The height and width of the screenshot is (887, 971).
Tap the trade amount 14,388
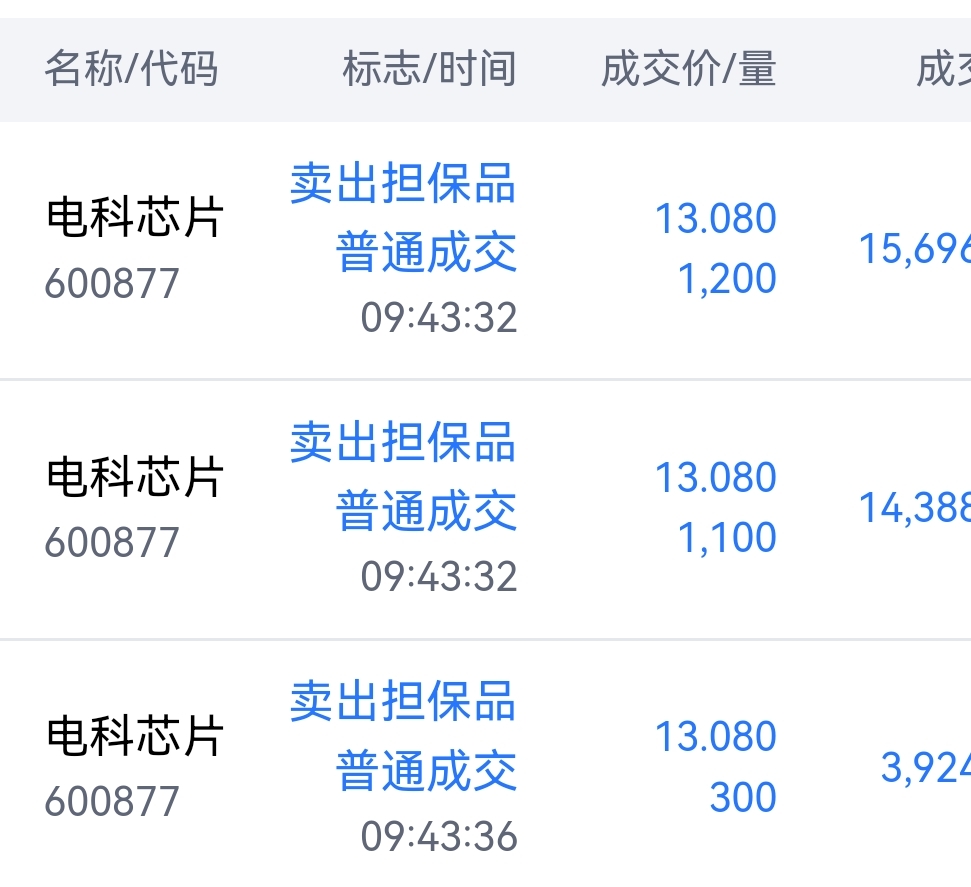pos(915,508)
